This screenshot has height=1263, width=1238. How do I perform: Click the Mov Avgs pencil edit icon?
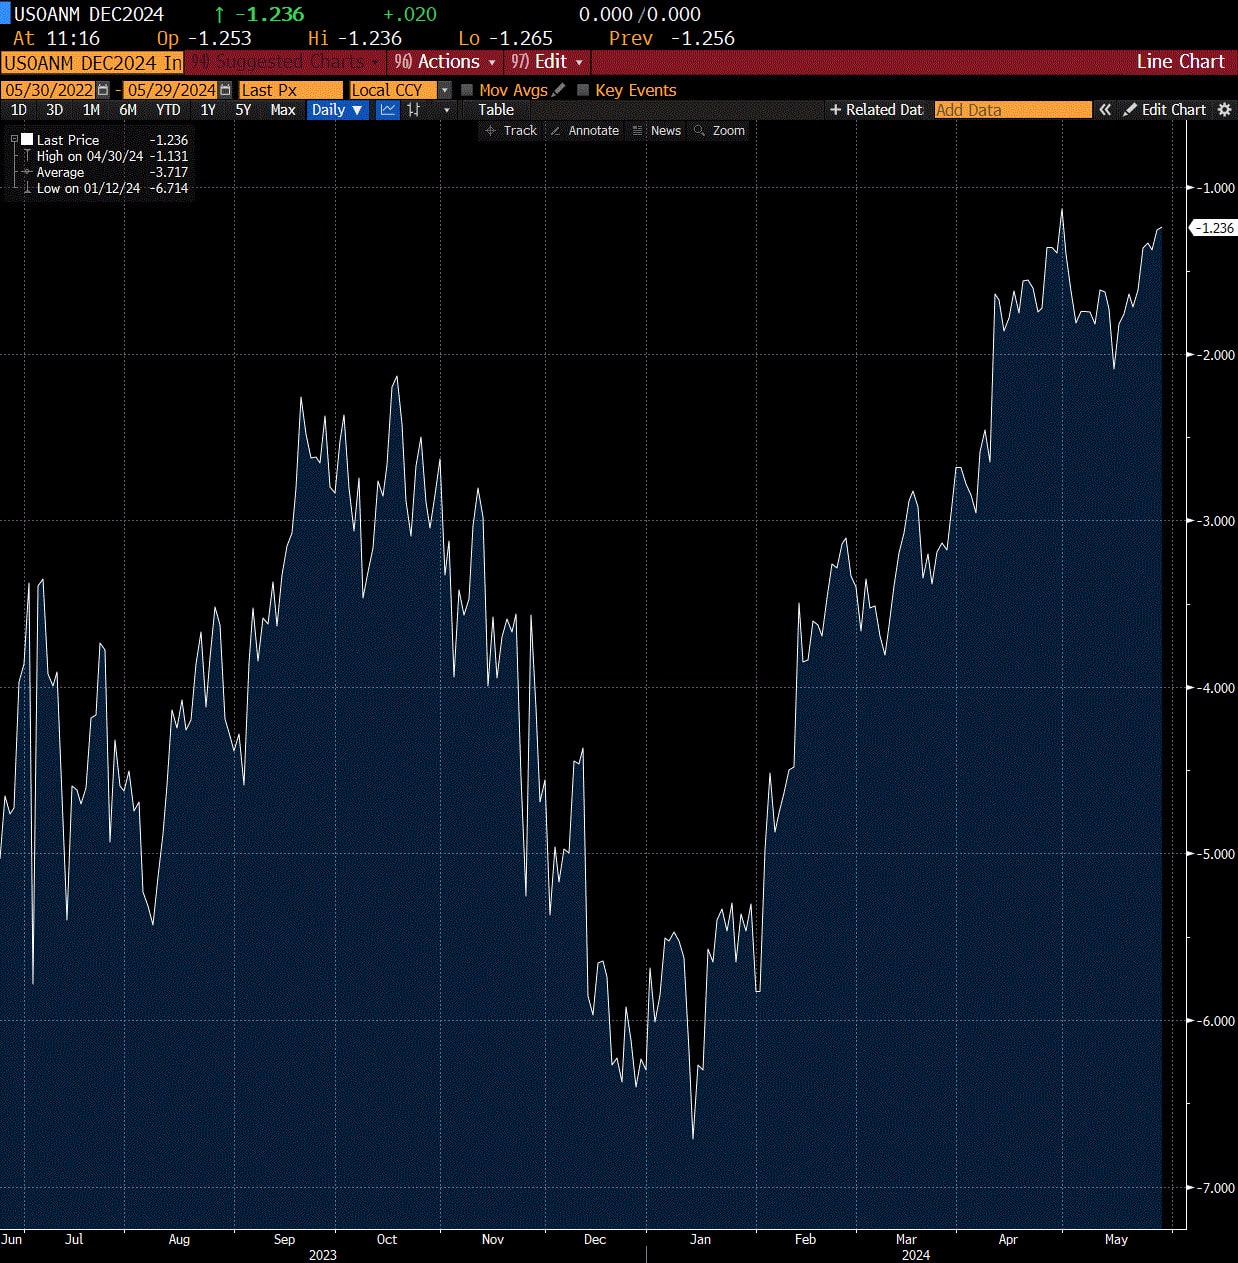point(559,90)
